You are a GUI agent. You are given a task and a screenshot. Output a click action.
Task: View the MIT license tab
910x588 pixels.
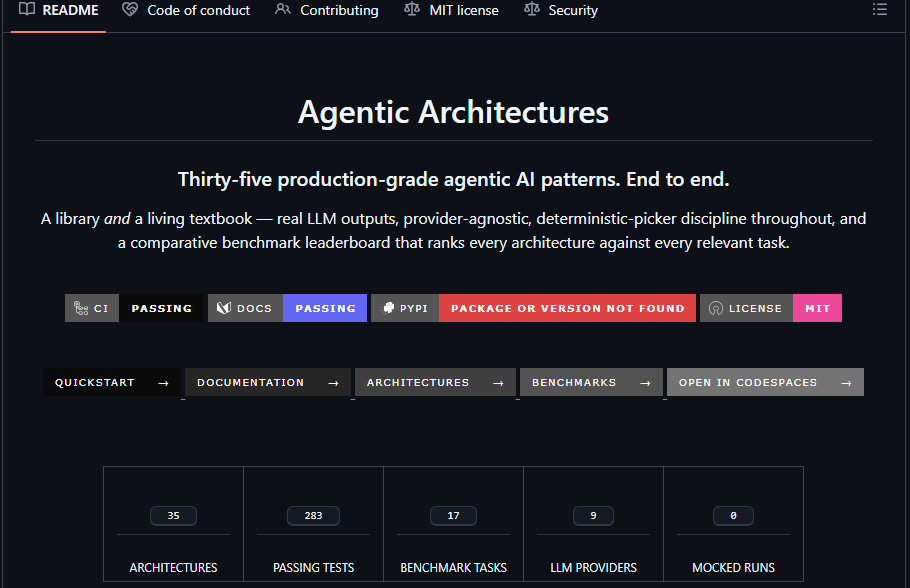click(x=452, y=10)
